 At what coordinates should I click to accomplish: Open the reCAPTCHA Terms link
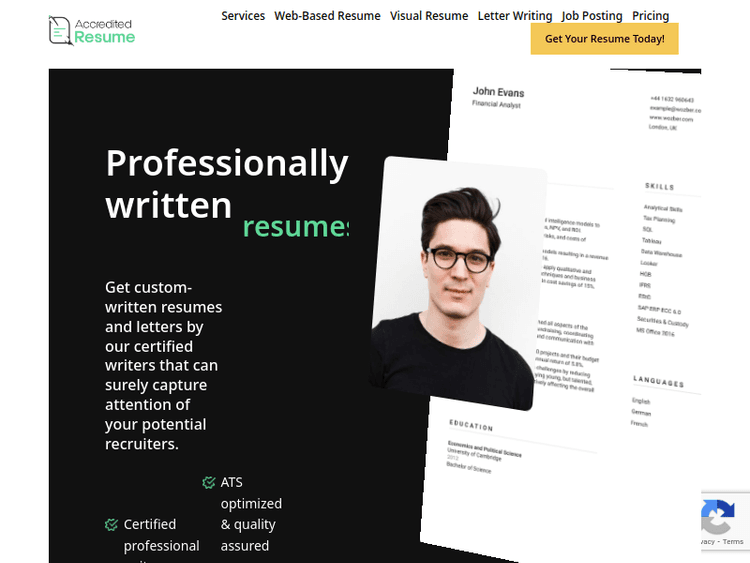[733, 541]
